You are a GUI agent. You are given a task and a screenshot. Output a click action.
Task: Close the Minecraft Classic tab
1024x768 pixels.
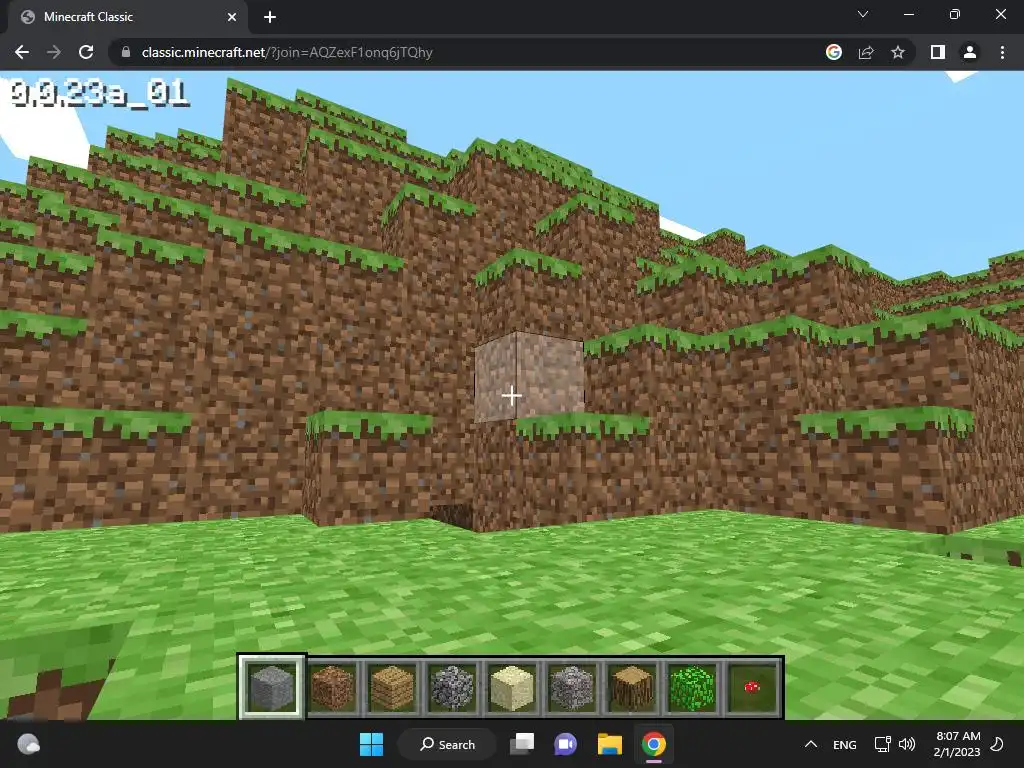point(232,17)
